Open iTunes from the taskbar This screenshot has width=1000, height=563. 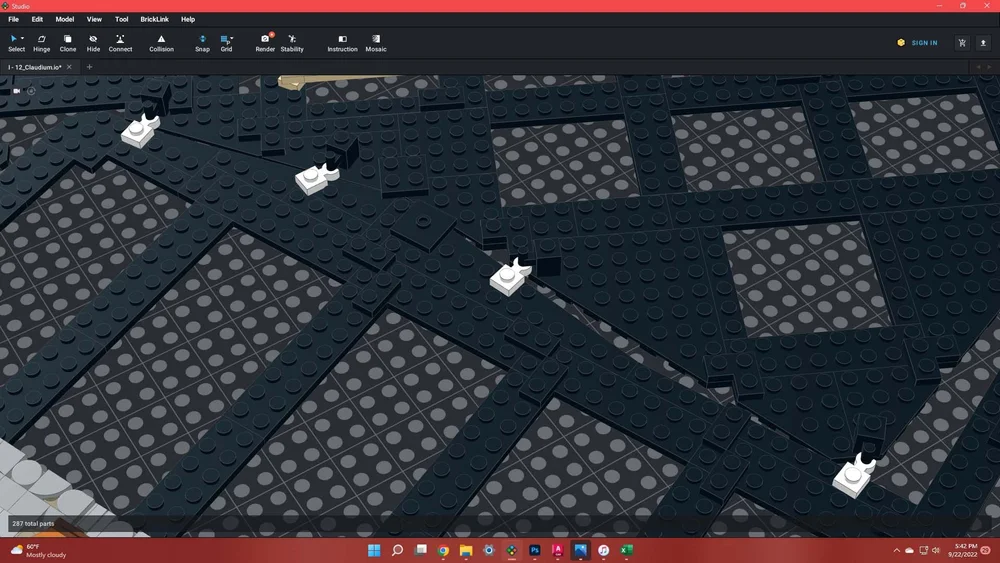(x=603, y=550)
